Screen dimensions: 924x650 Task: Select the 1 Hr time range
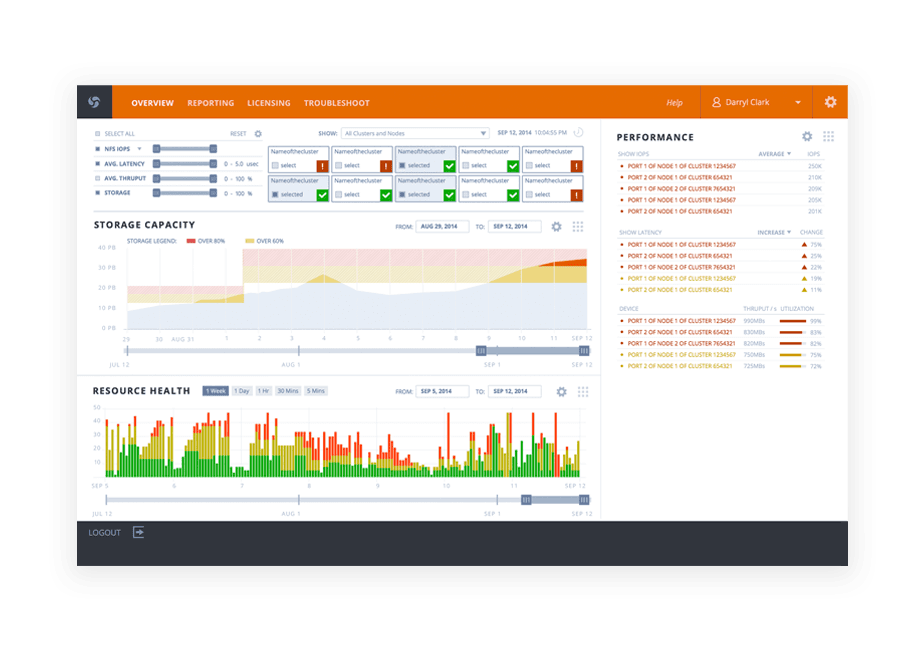pos(263,391)
